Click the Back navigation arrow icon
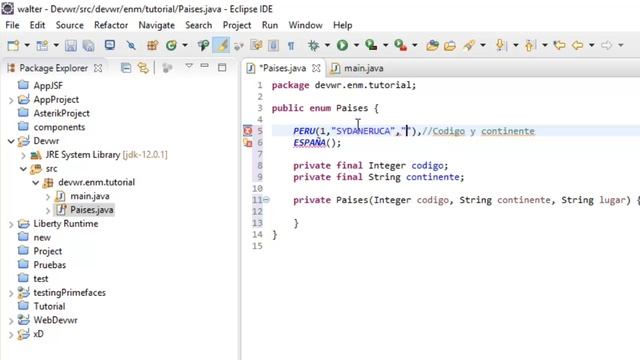Image resolution: width=640 pixels, height=360 pixels. click(578, 45)
